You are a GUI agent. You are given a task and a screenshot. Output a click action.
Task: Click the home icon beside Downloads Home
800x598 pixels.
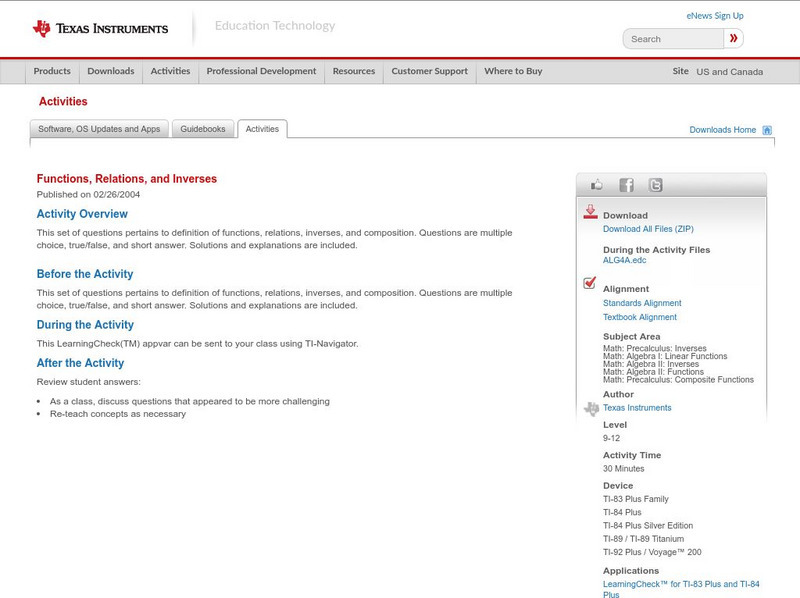coord(767,130)
